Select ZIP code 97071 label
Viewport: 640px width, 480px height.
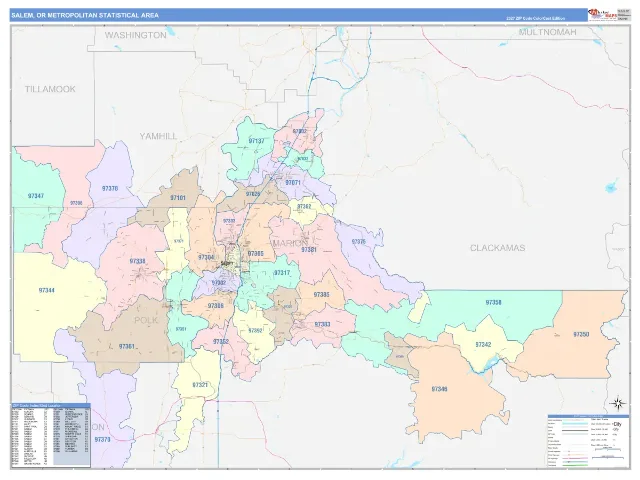click(293, 182)
